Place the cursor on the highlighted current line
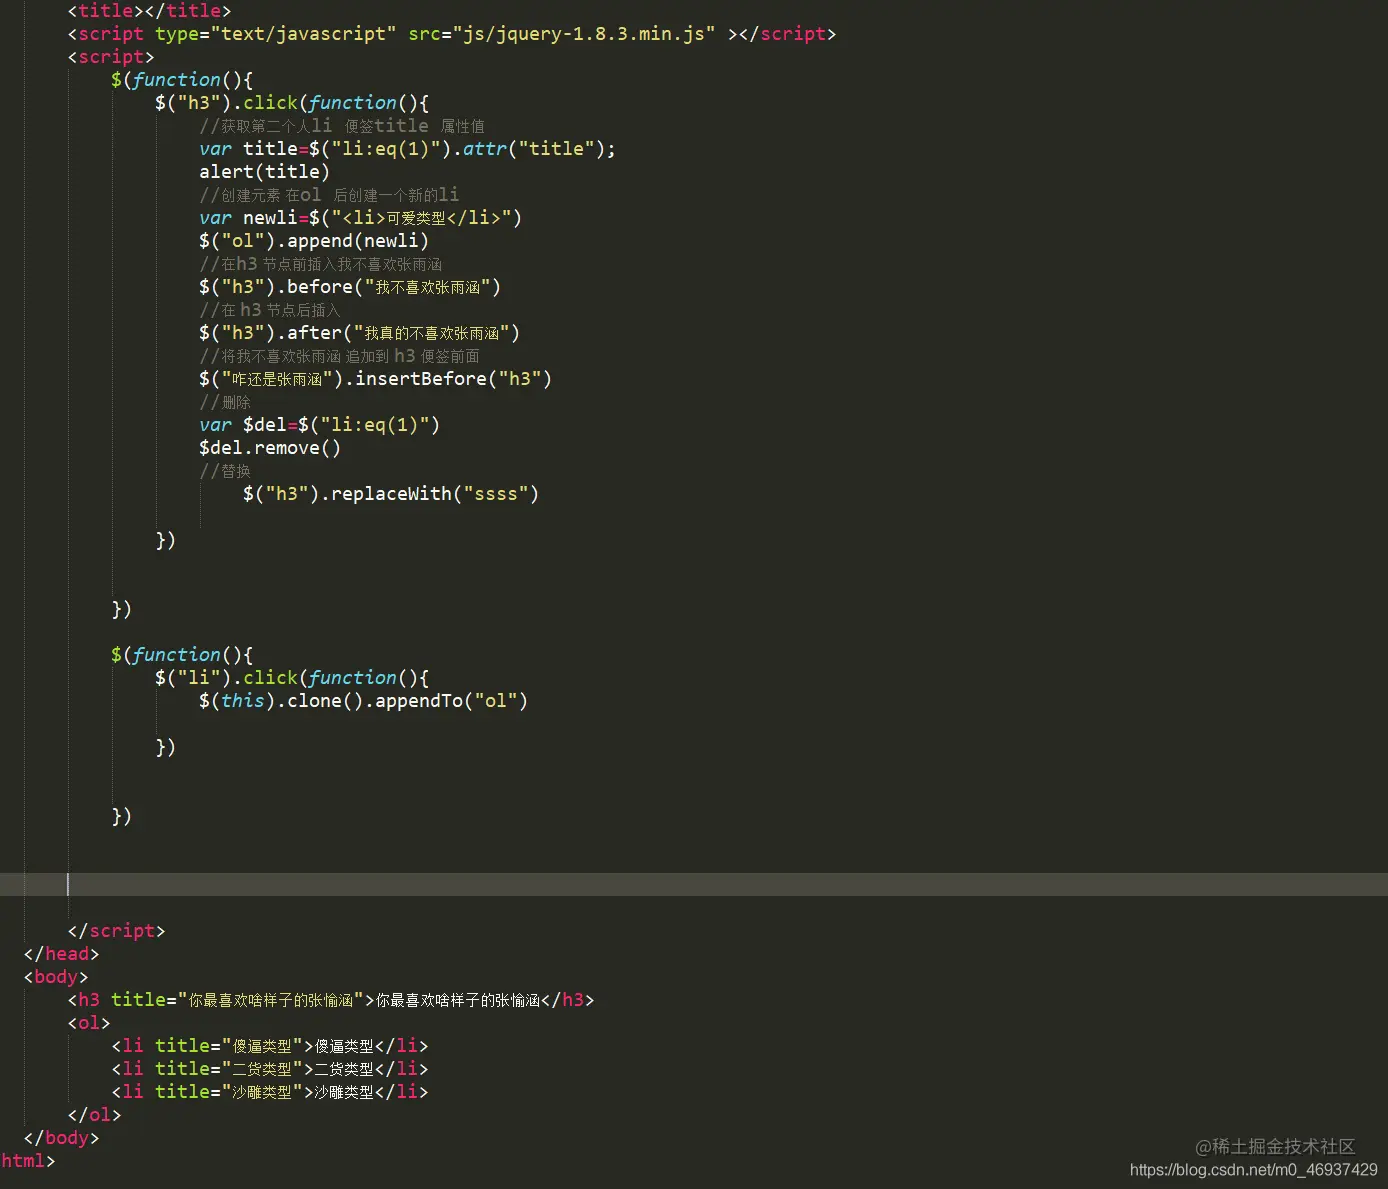The width and height of the screenshot is (1388, 1189). (694, 884)
